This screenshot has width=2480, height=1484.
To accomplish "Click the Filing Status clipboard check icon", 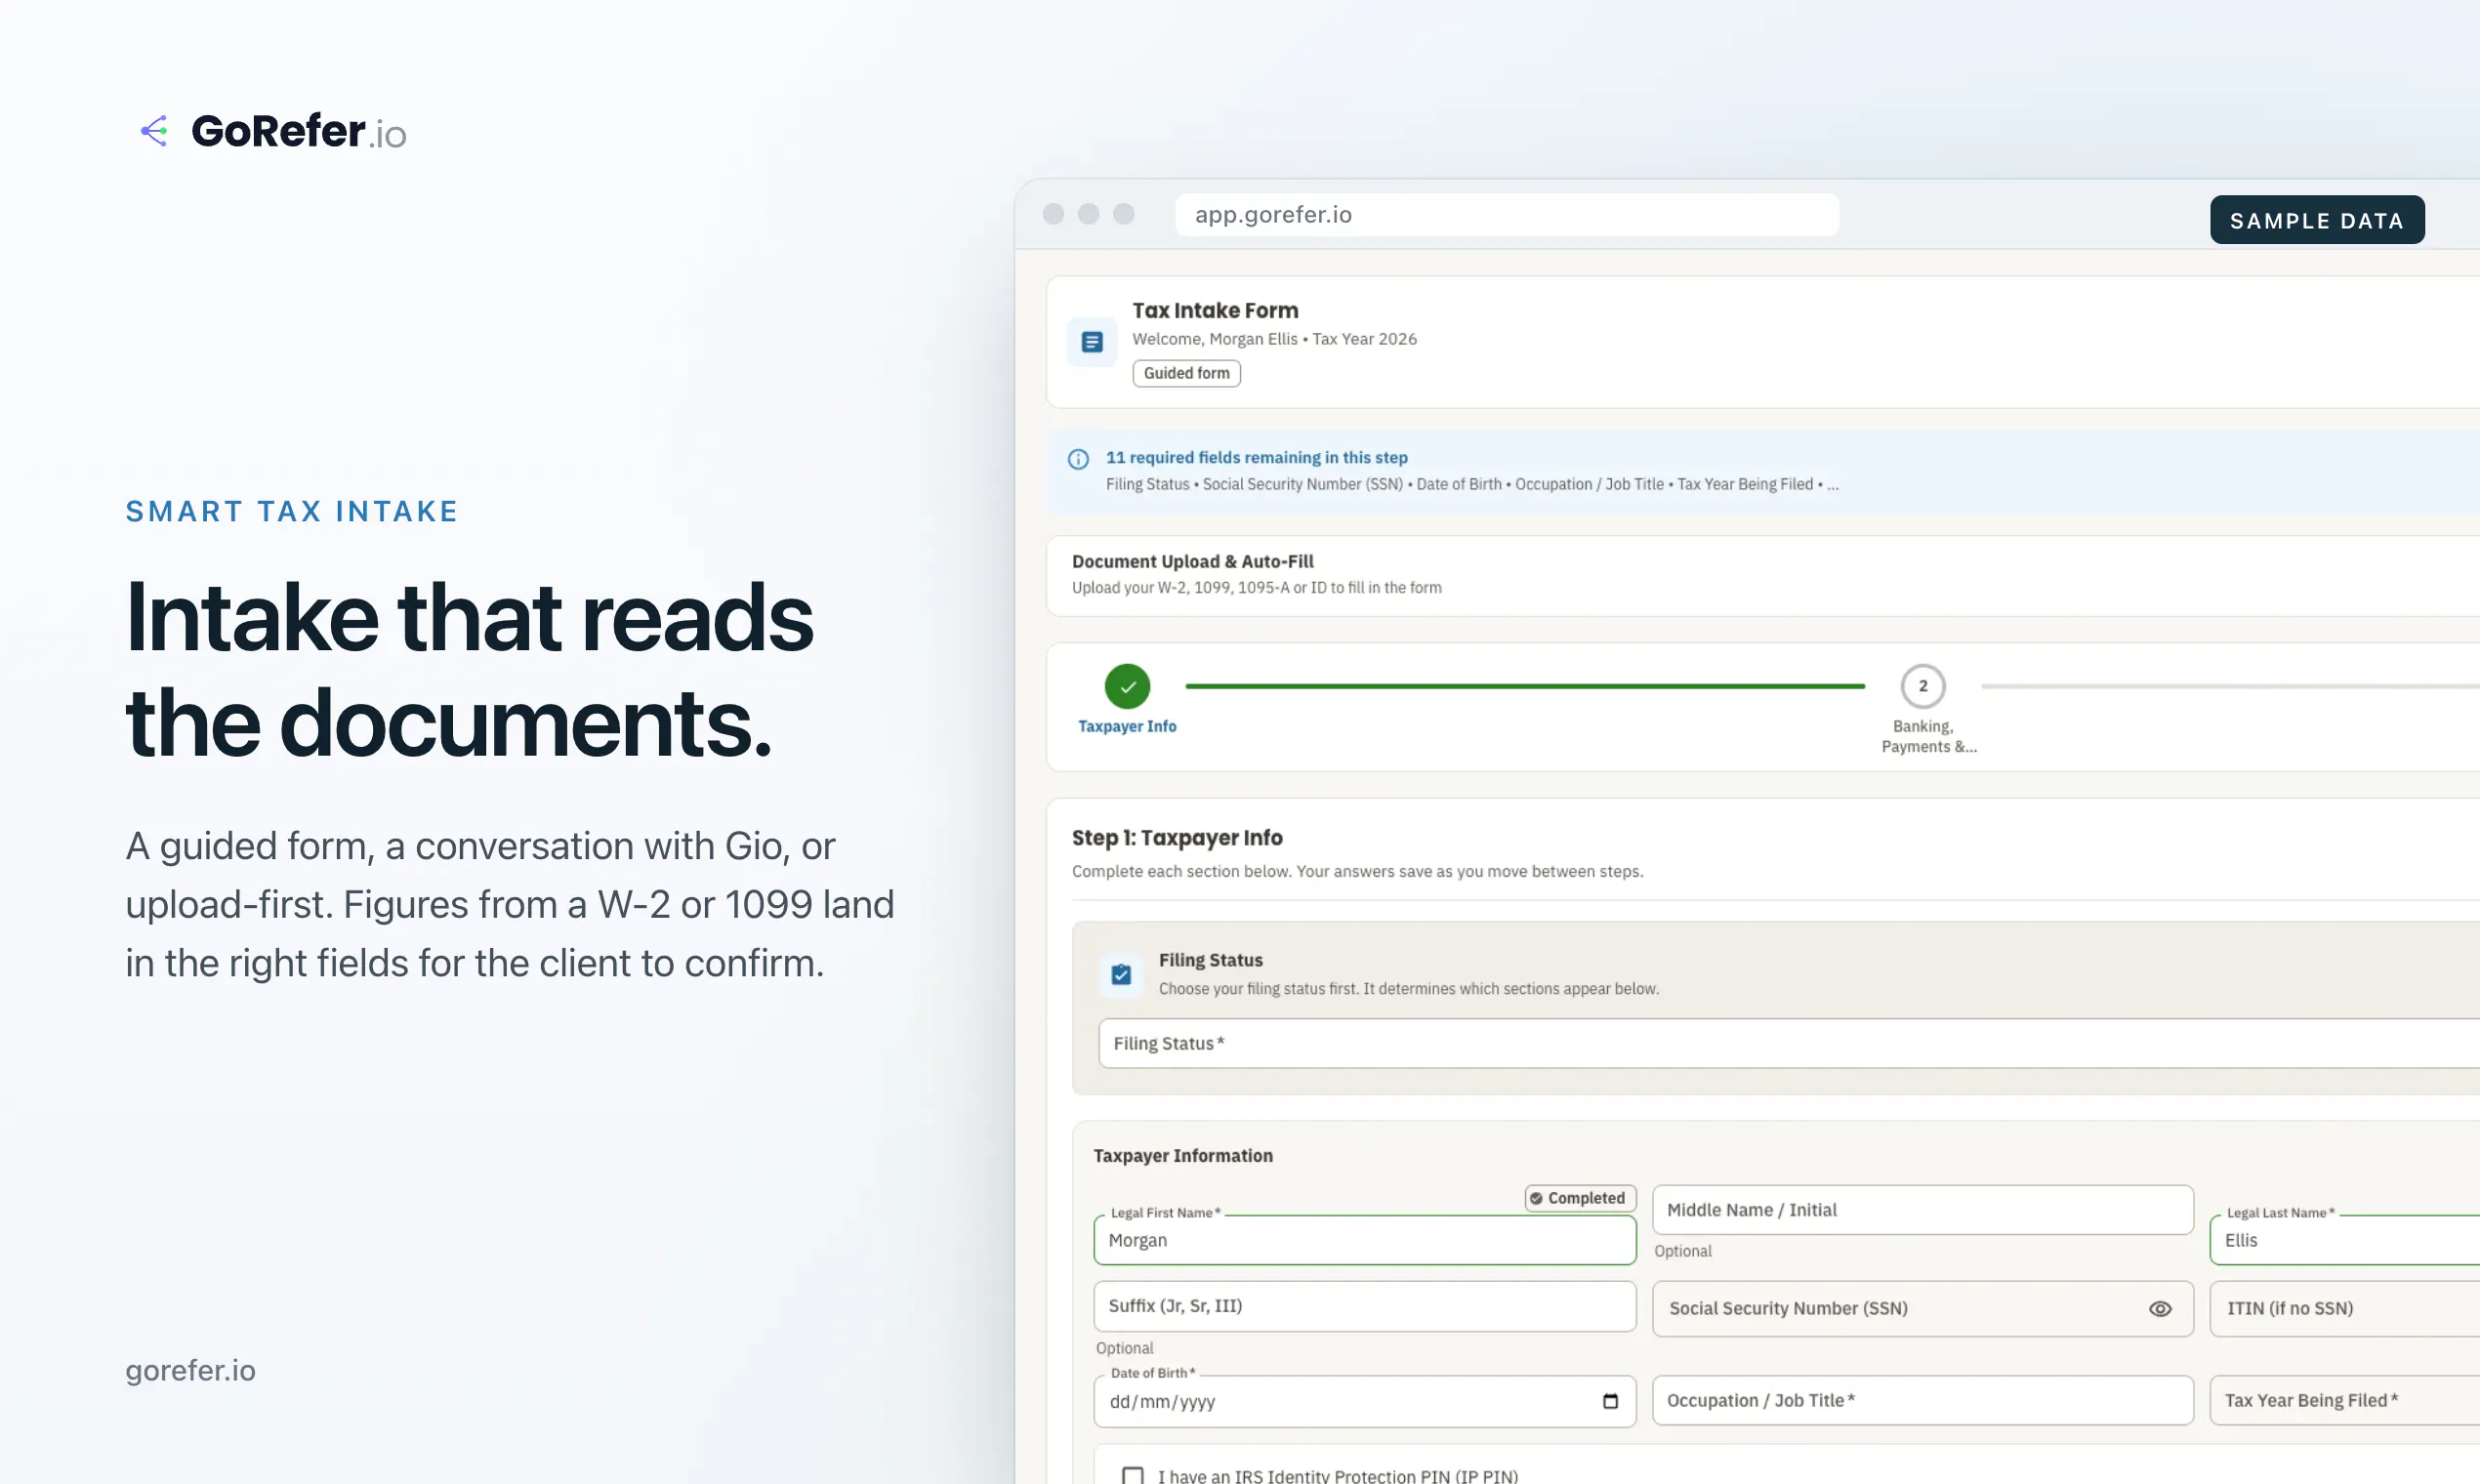I will [1121, 974].
